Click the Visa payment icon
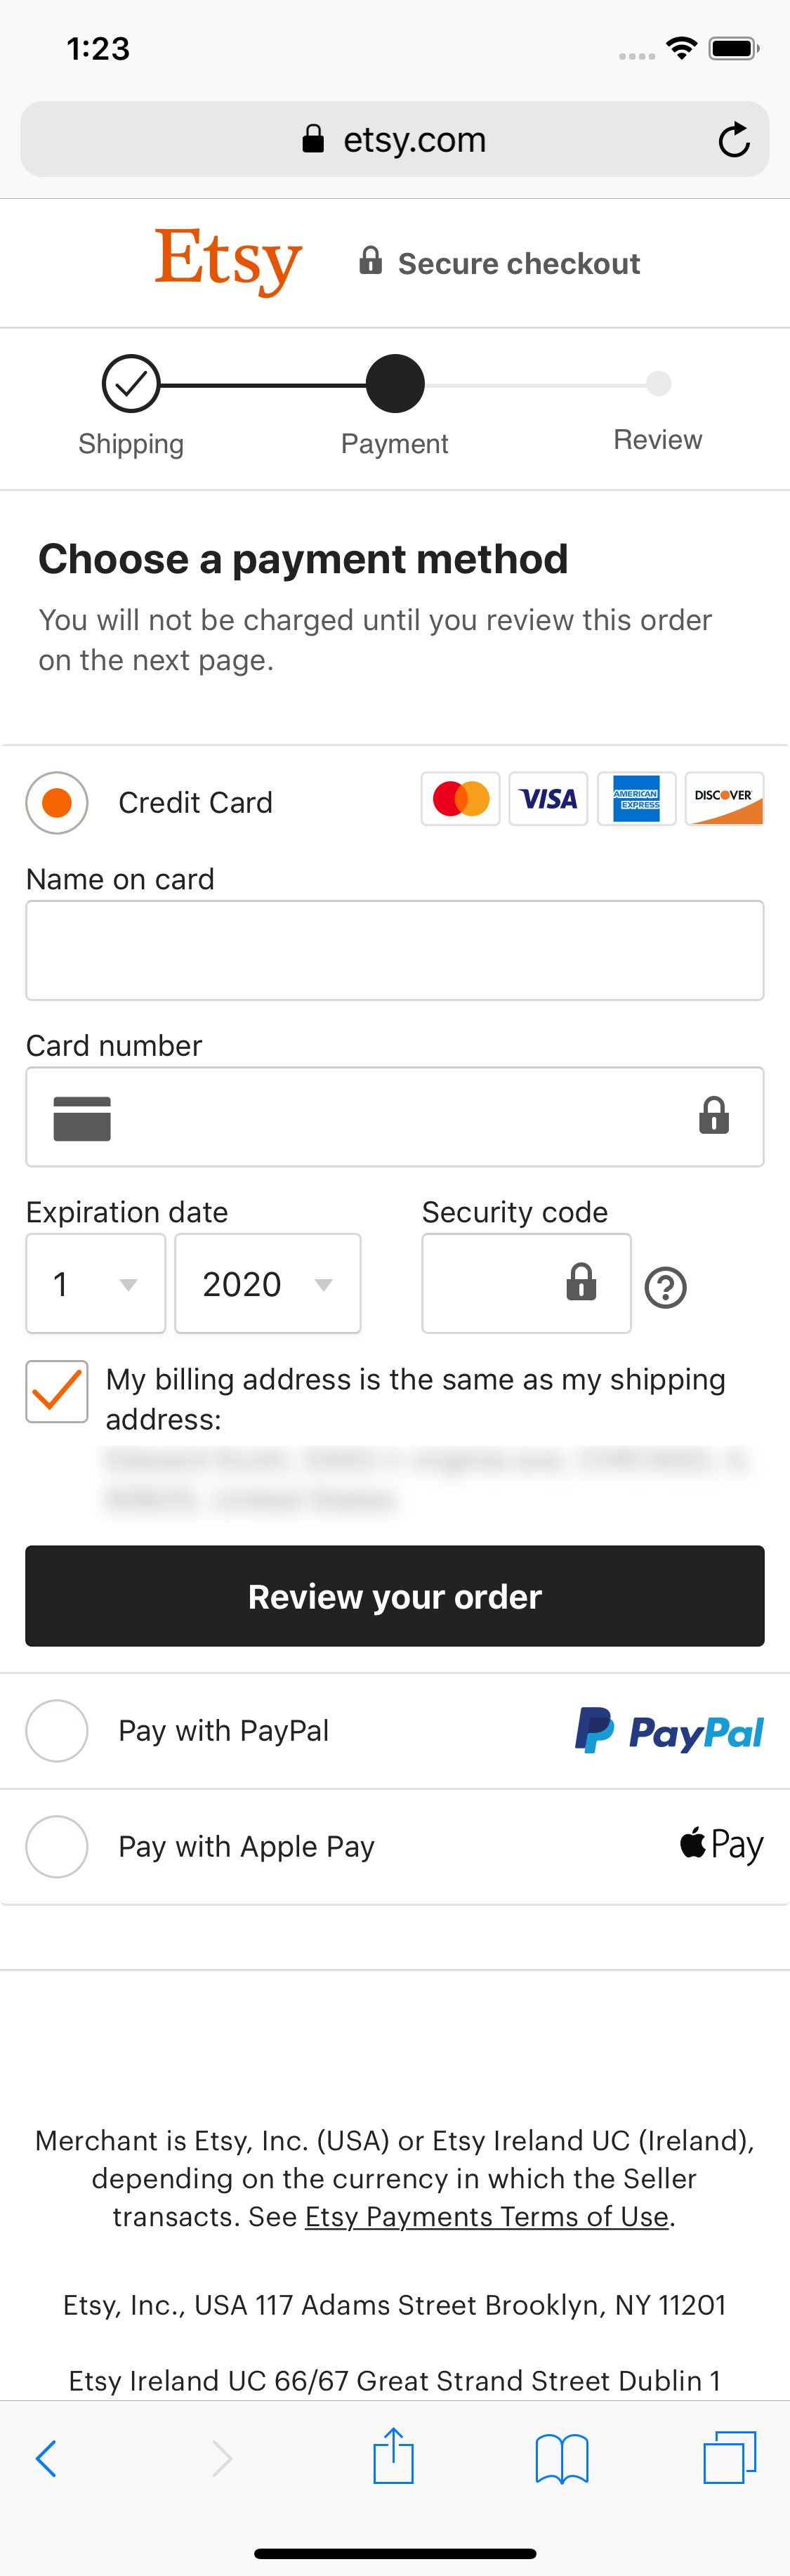Image resolution: width=790 pixels, height=2576 pixels. click(x=548, y=798)
